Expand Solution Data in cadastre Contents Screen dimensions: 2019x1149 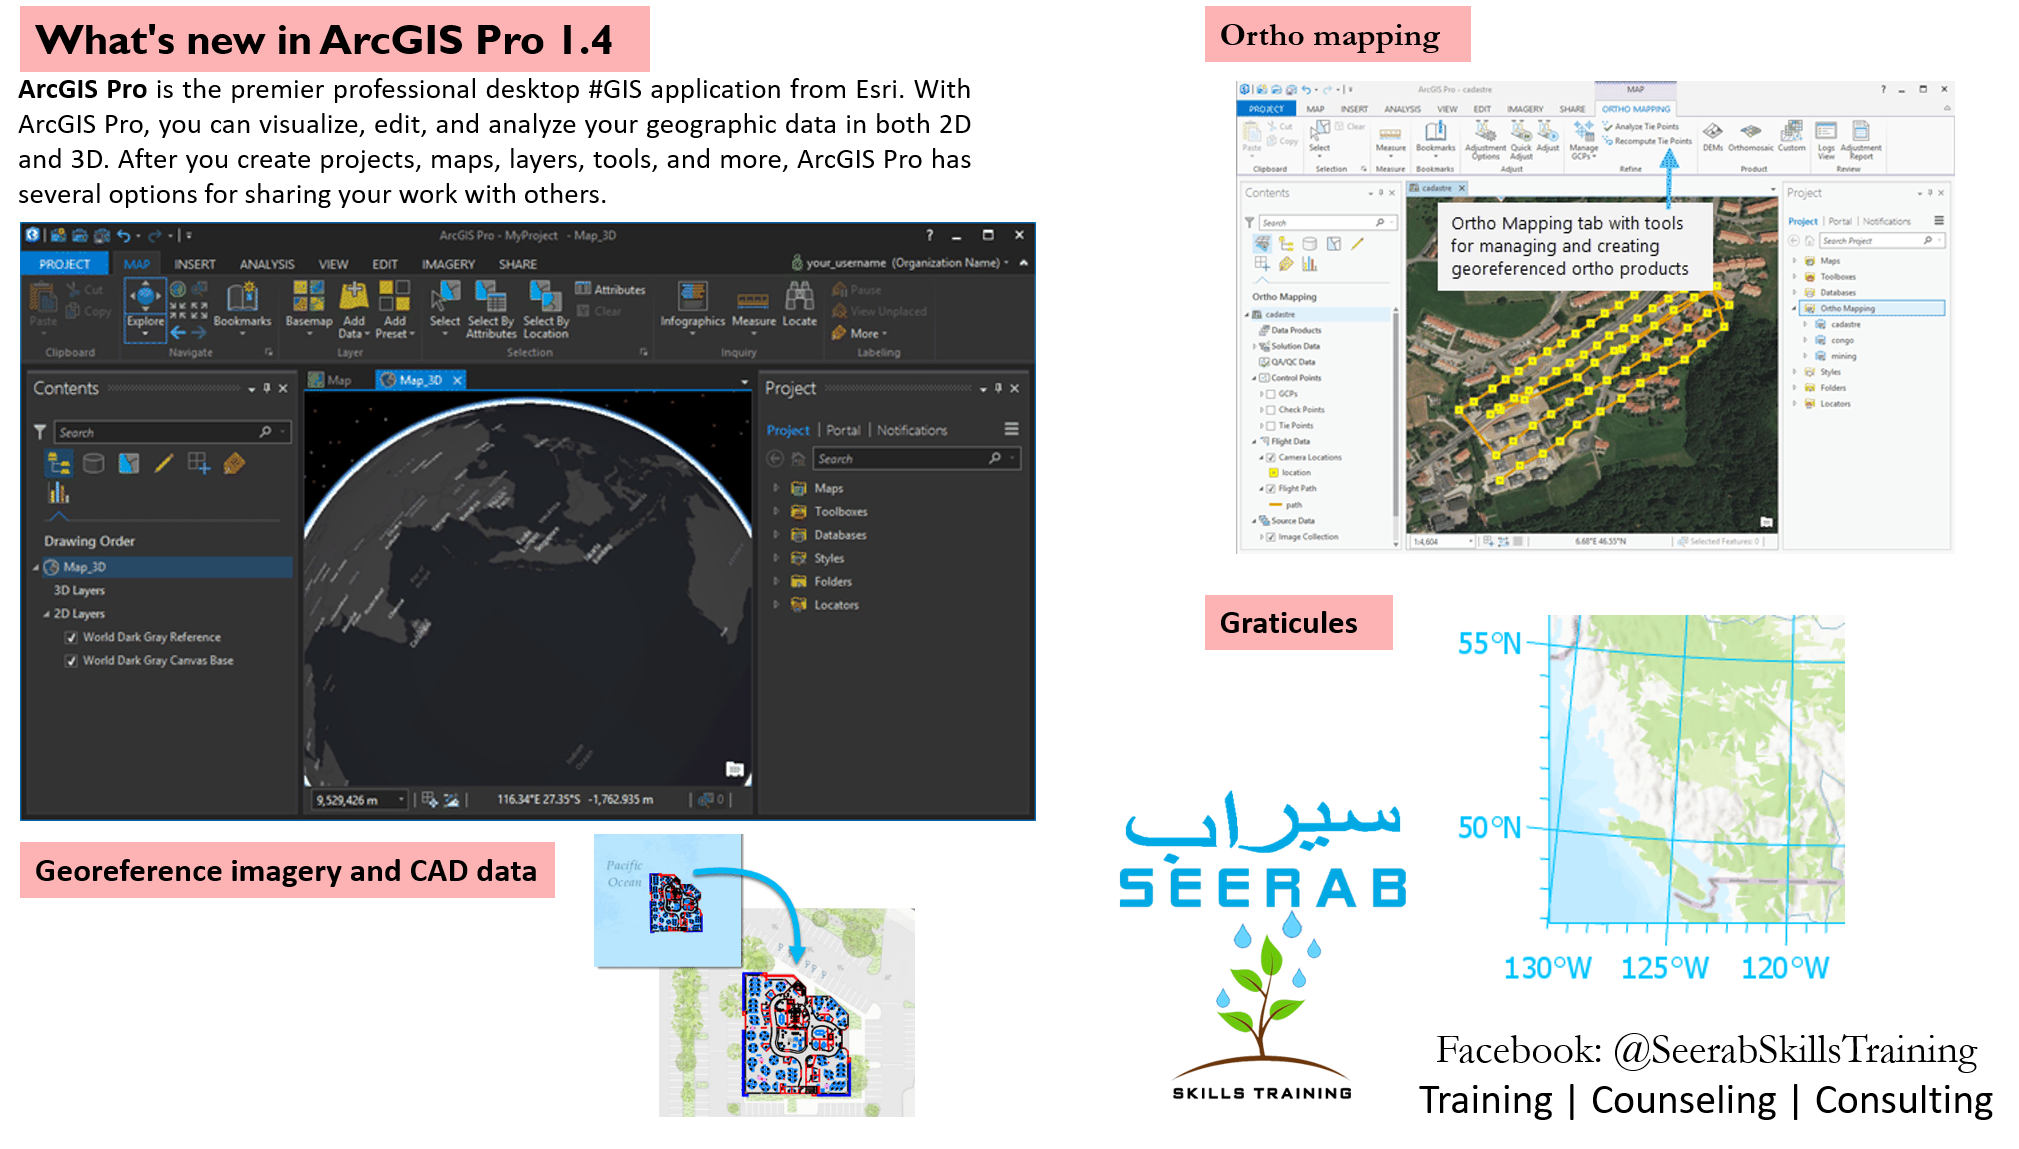[x=1254, y=346]
